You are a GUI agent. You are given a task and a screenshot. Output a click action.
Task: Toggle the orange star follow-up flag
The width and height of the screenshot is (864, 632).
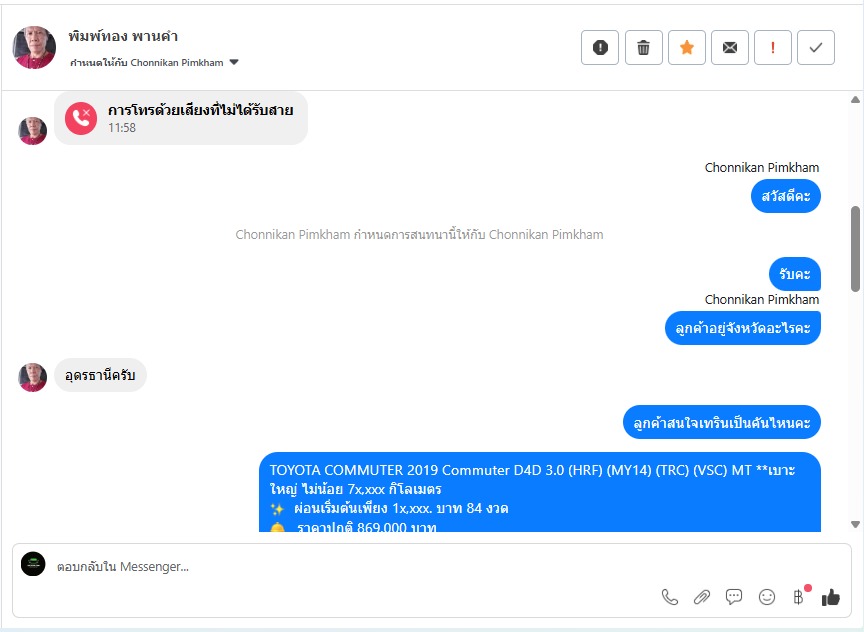pyautogui.click(x=687, y=47)
